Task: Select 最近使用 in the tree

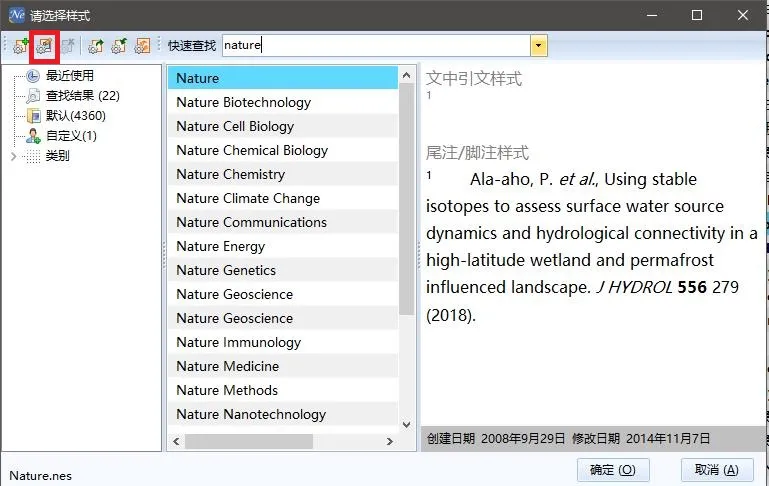Action: 70,76
